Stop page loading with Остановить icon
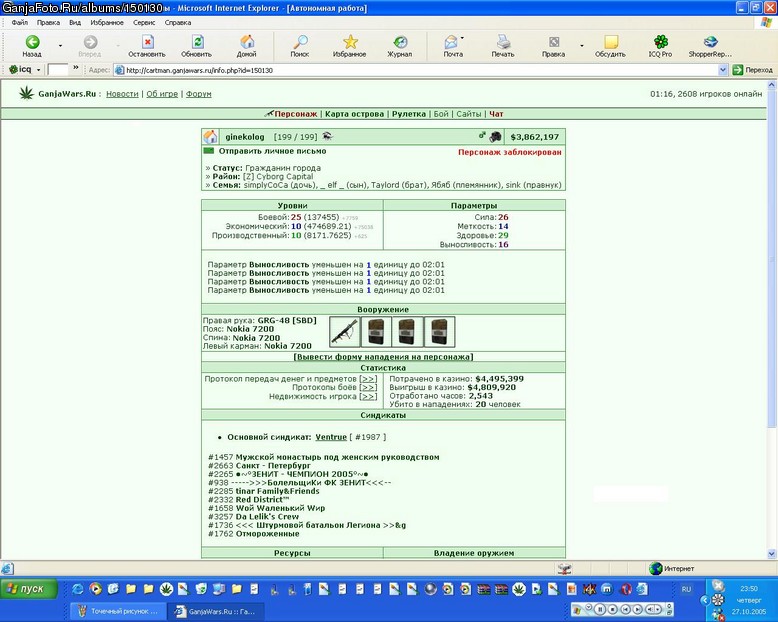The height and width of the screenshot is (622, 778). tap(147, 46)
